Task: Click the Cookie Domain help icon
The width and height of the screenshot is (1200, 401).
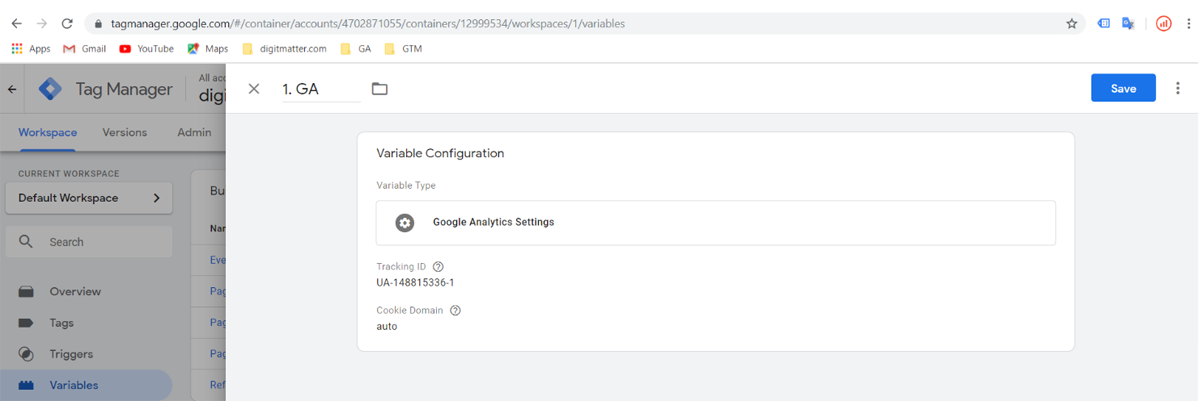Action: (x=455, y=310)
